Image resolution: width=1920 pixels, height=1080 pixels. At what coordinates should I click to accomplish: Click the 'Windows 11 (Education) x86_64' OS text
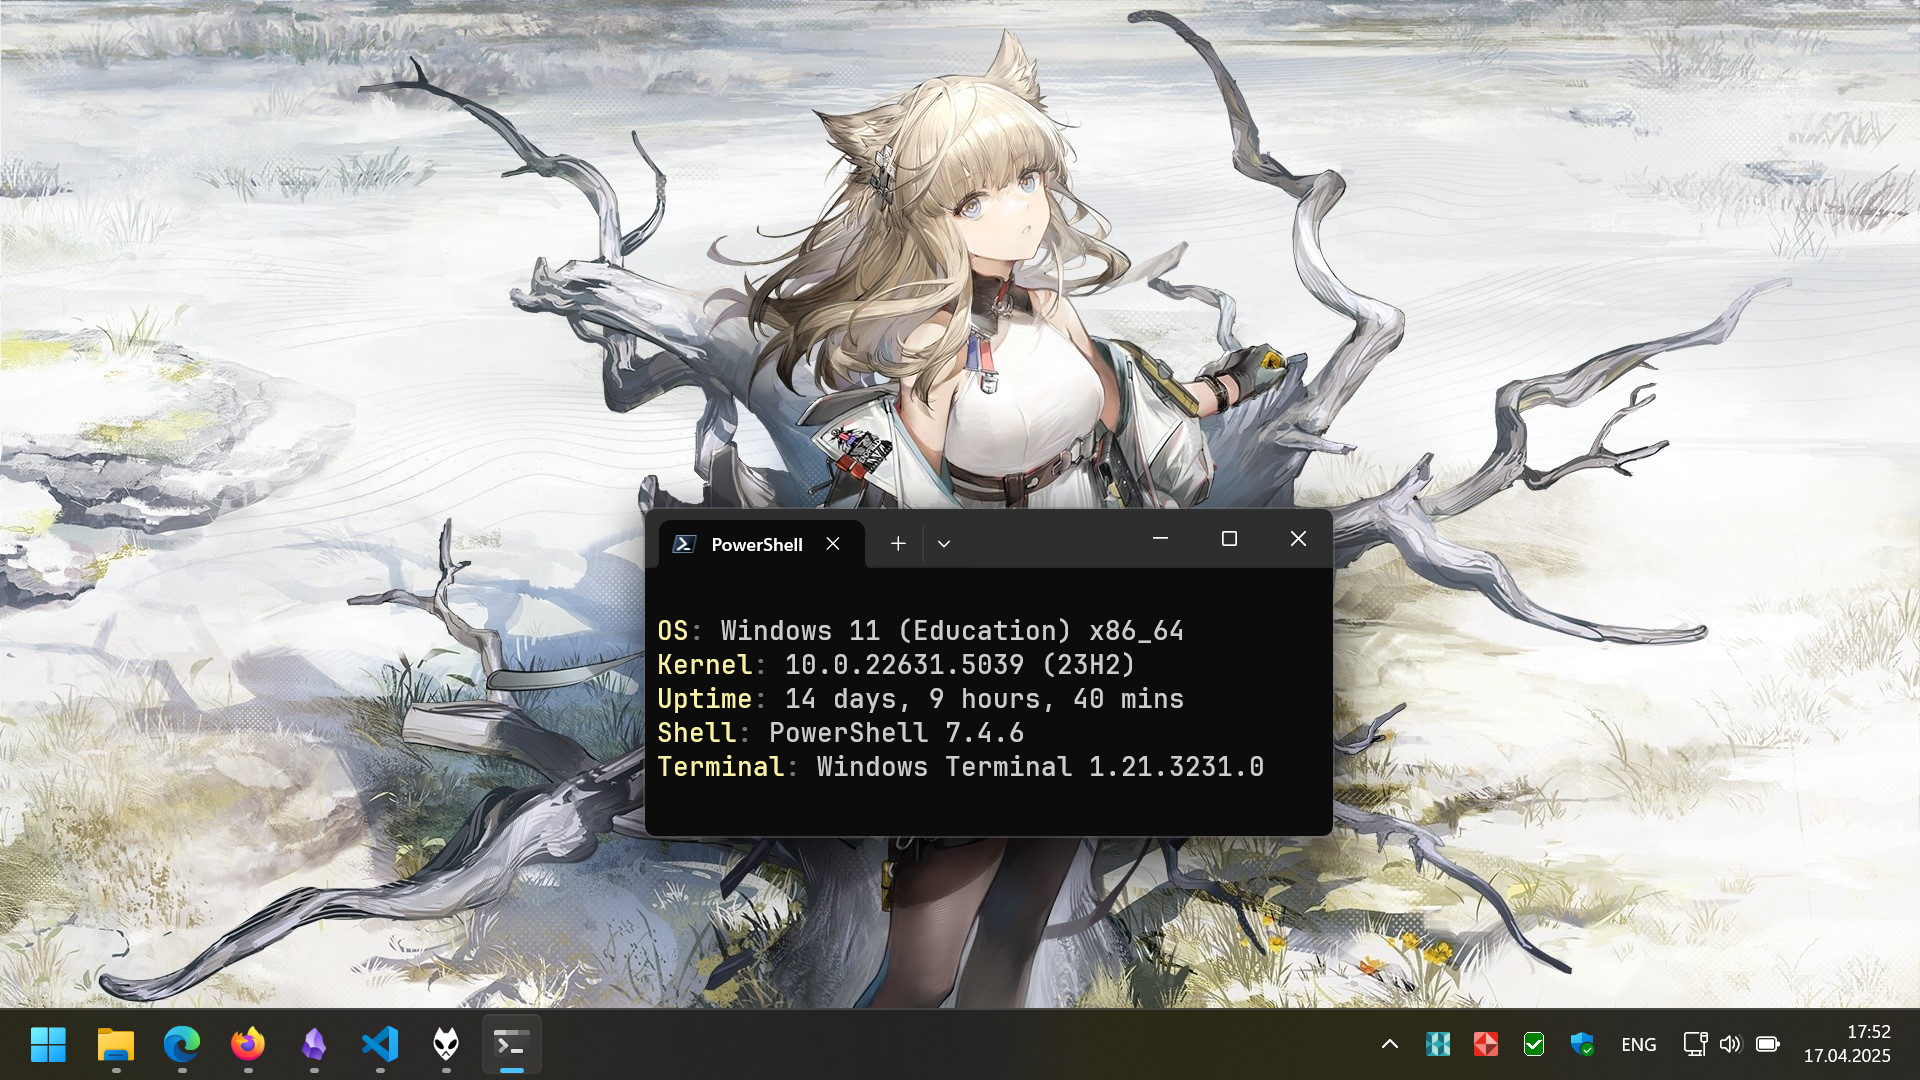(x=952, y=631)
